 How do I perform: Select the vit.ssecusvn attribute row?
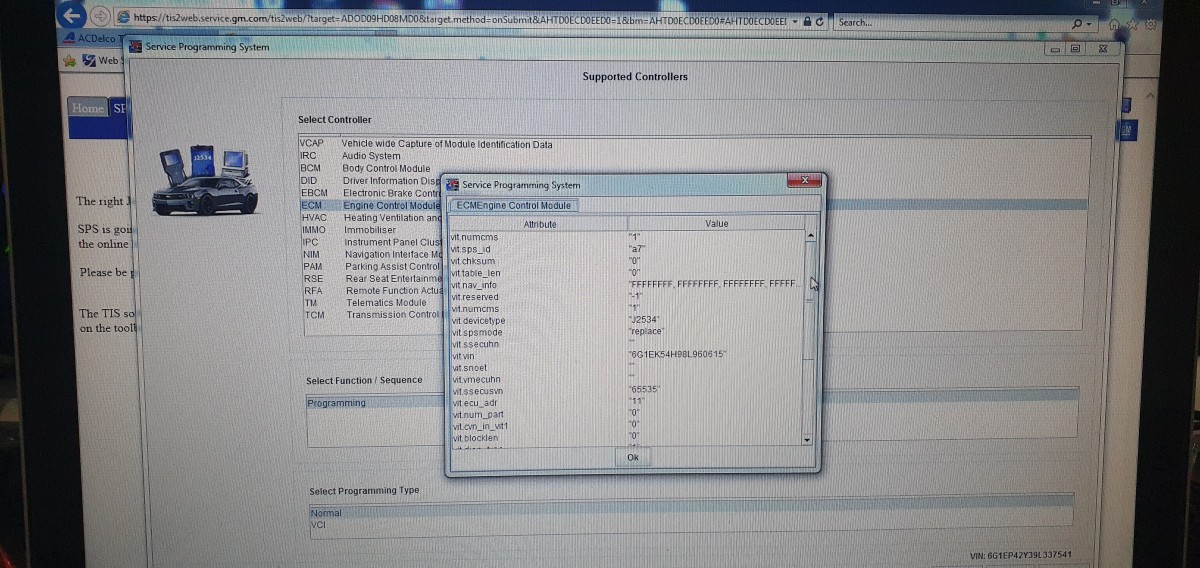627,391
